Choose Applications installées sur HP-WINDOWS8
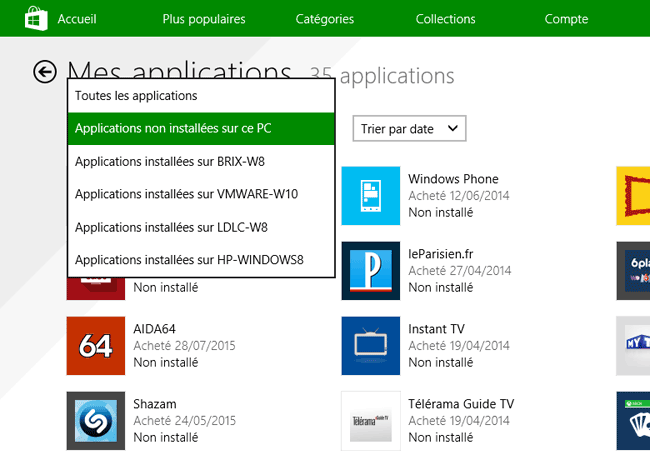650x460 pixels. pos(201,260)
